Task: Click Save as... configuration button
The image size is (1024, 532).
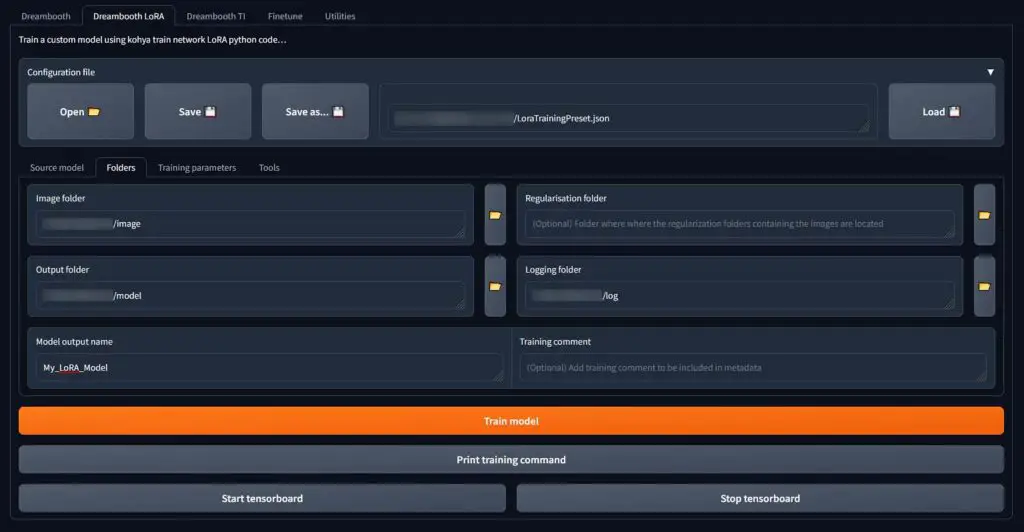Action: (315, 112)
